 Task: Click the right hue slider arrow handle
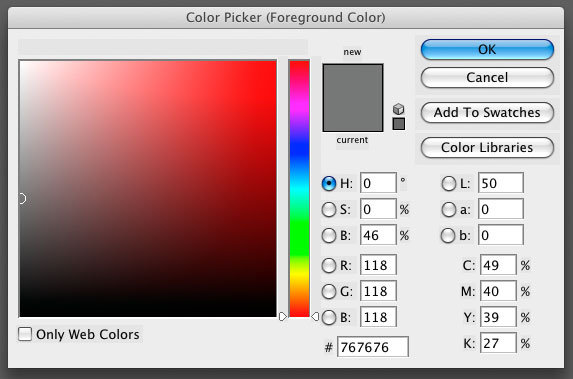tap(315, 317)
